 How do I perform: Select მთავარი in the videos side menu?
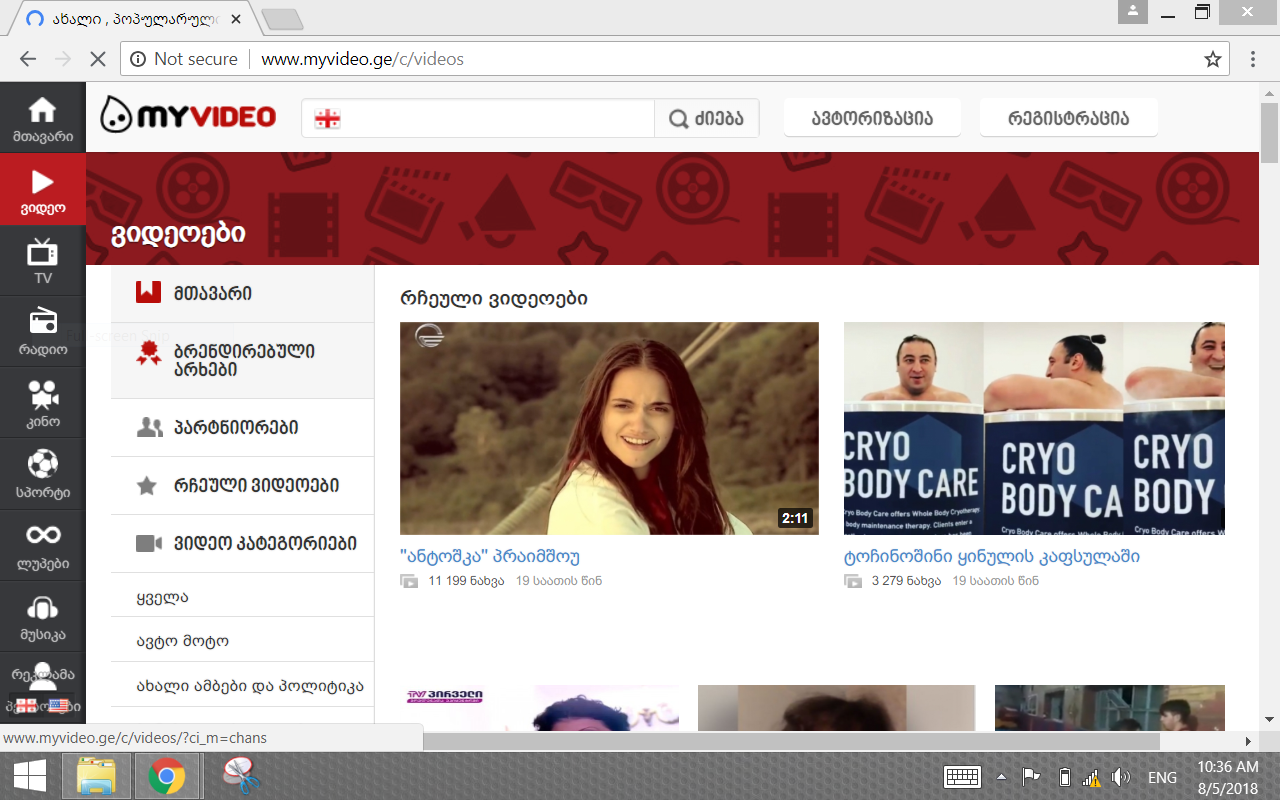[x=242, y=294]
